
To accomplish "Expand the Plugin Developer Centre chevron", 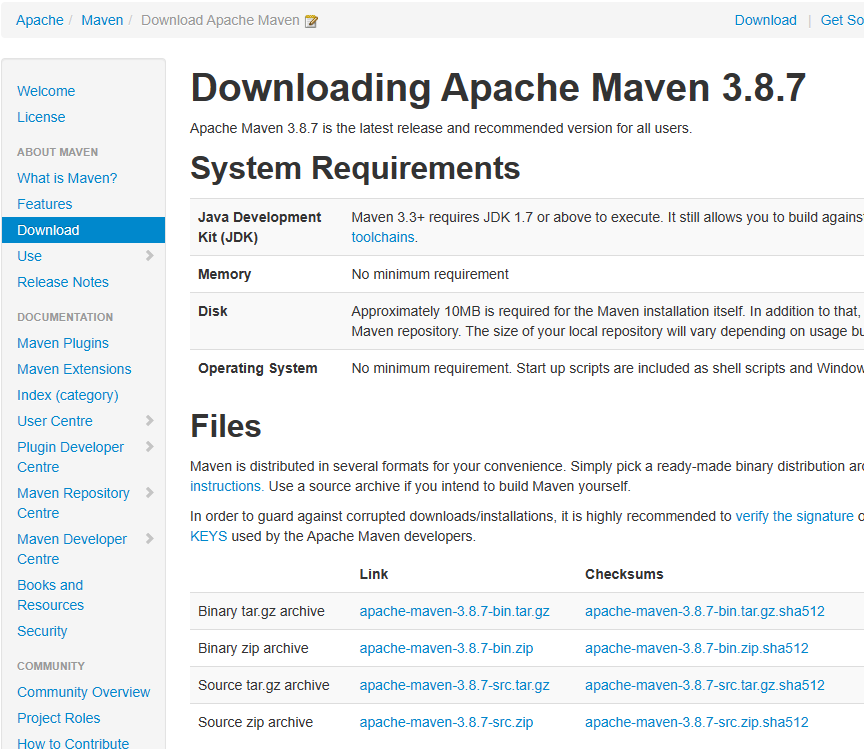I will click(x=149, y=446).
